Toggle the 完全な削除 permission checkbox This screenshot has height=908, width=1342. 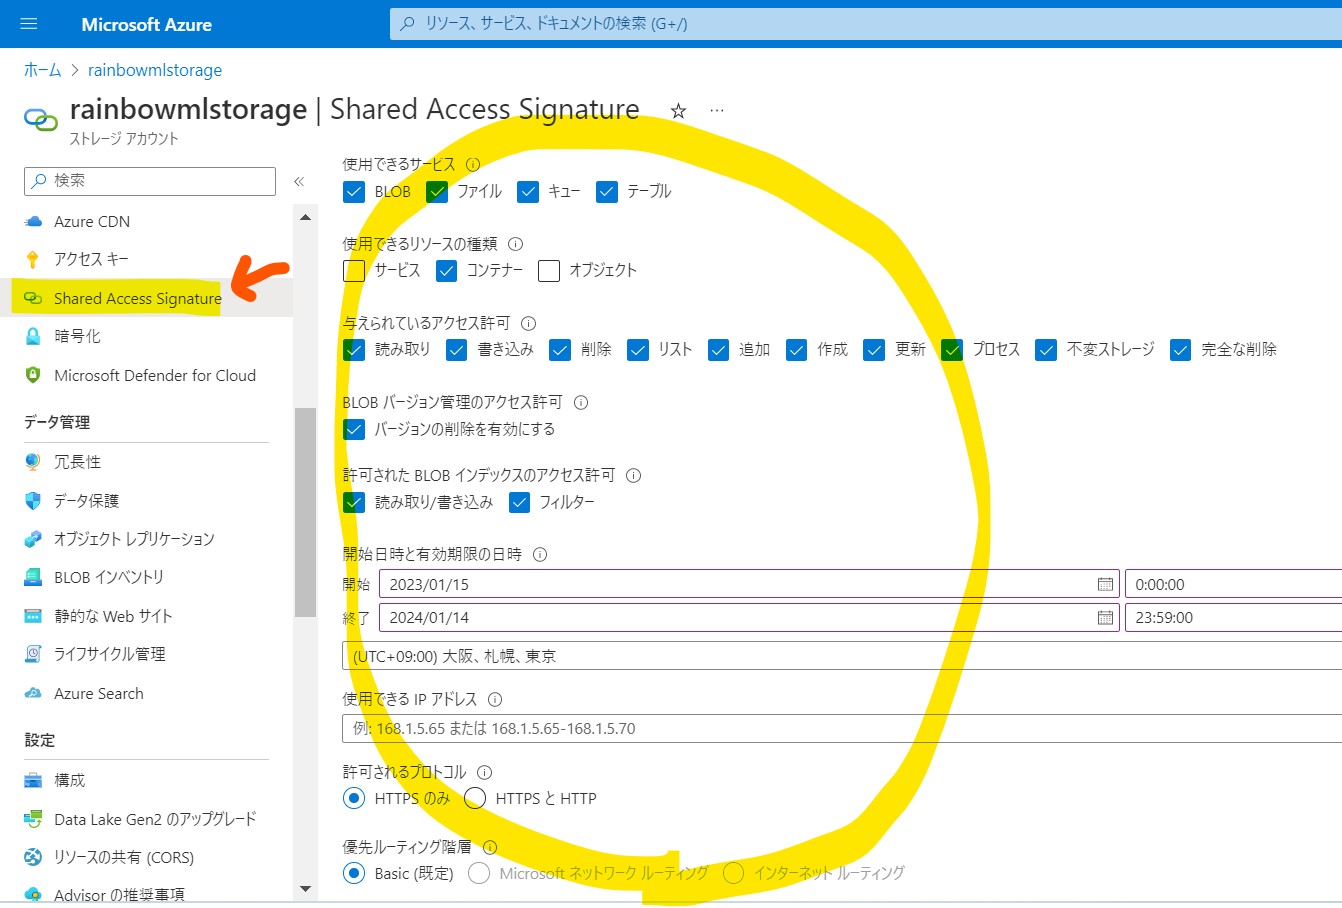(1180, 350)
